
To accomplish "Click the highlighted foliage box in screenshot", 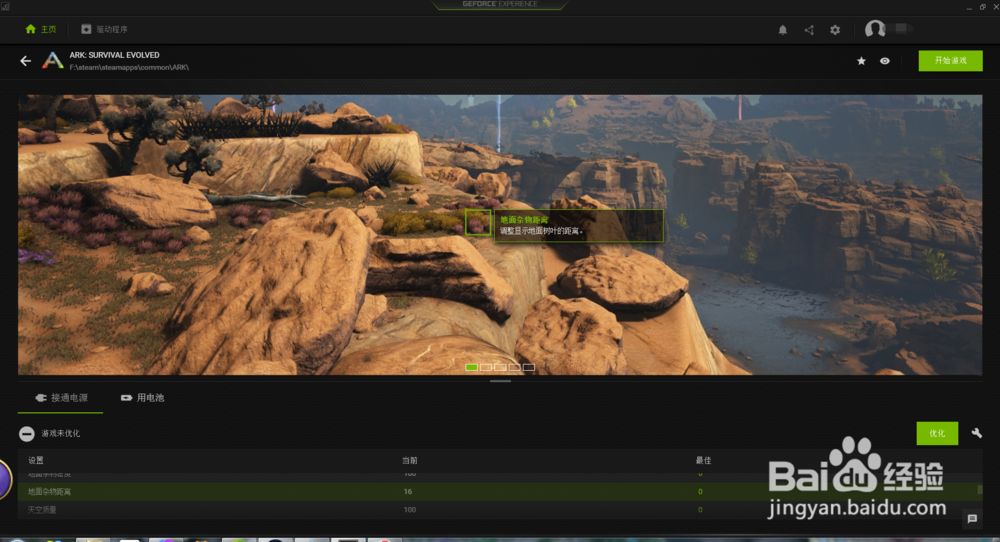I will coord(478,223).
